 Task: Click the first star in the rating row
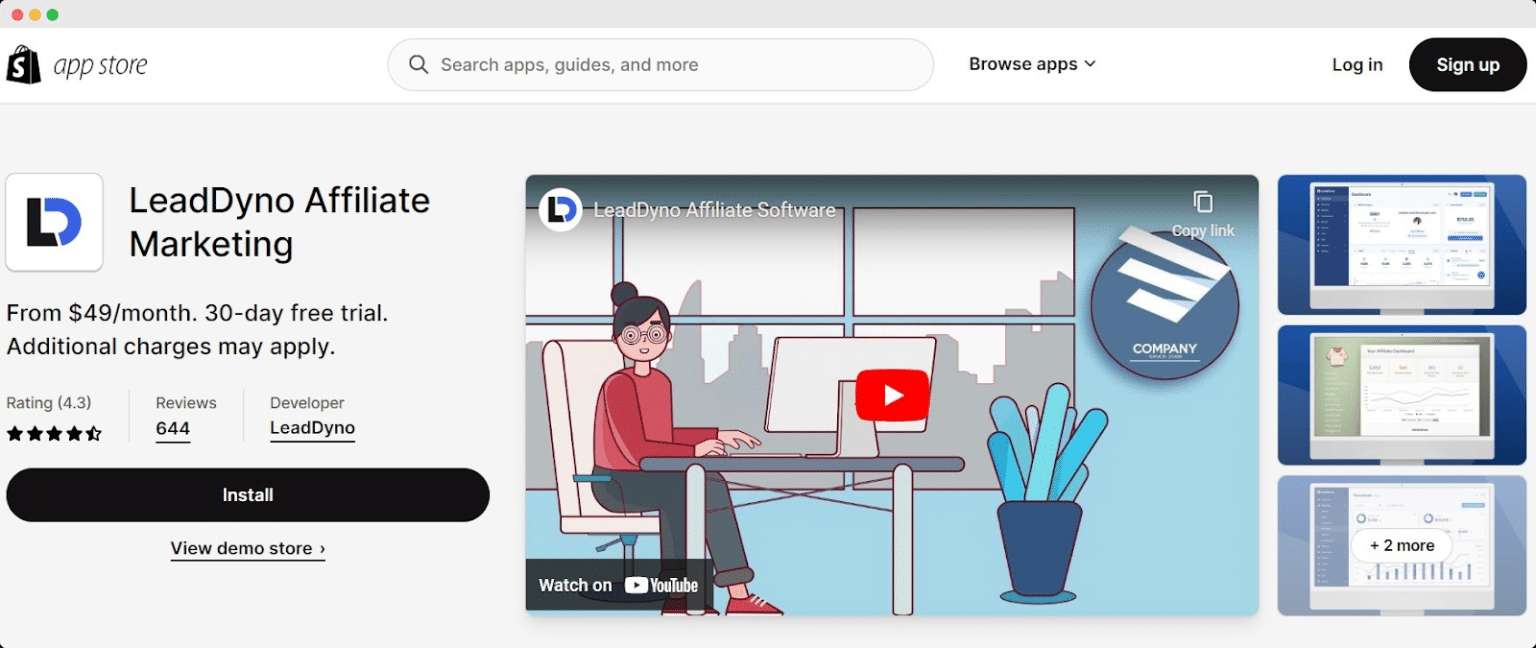pyautogui.click(x=13, y=433)
